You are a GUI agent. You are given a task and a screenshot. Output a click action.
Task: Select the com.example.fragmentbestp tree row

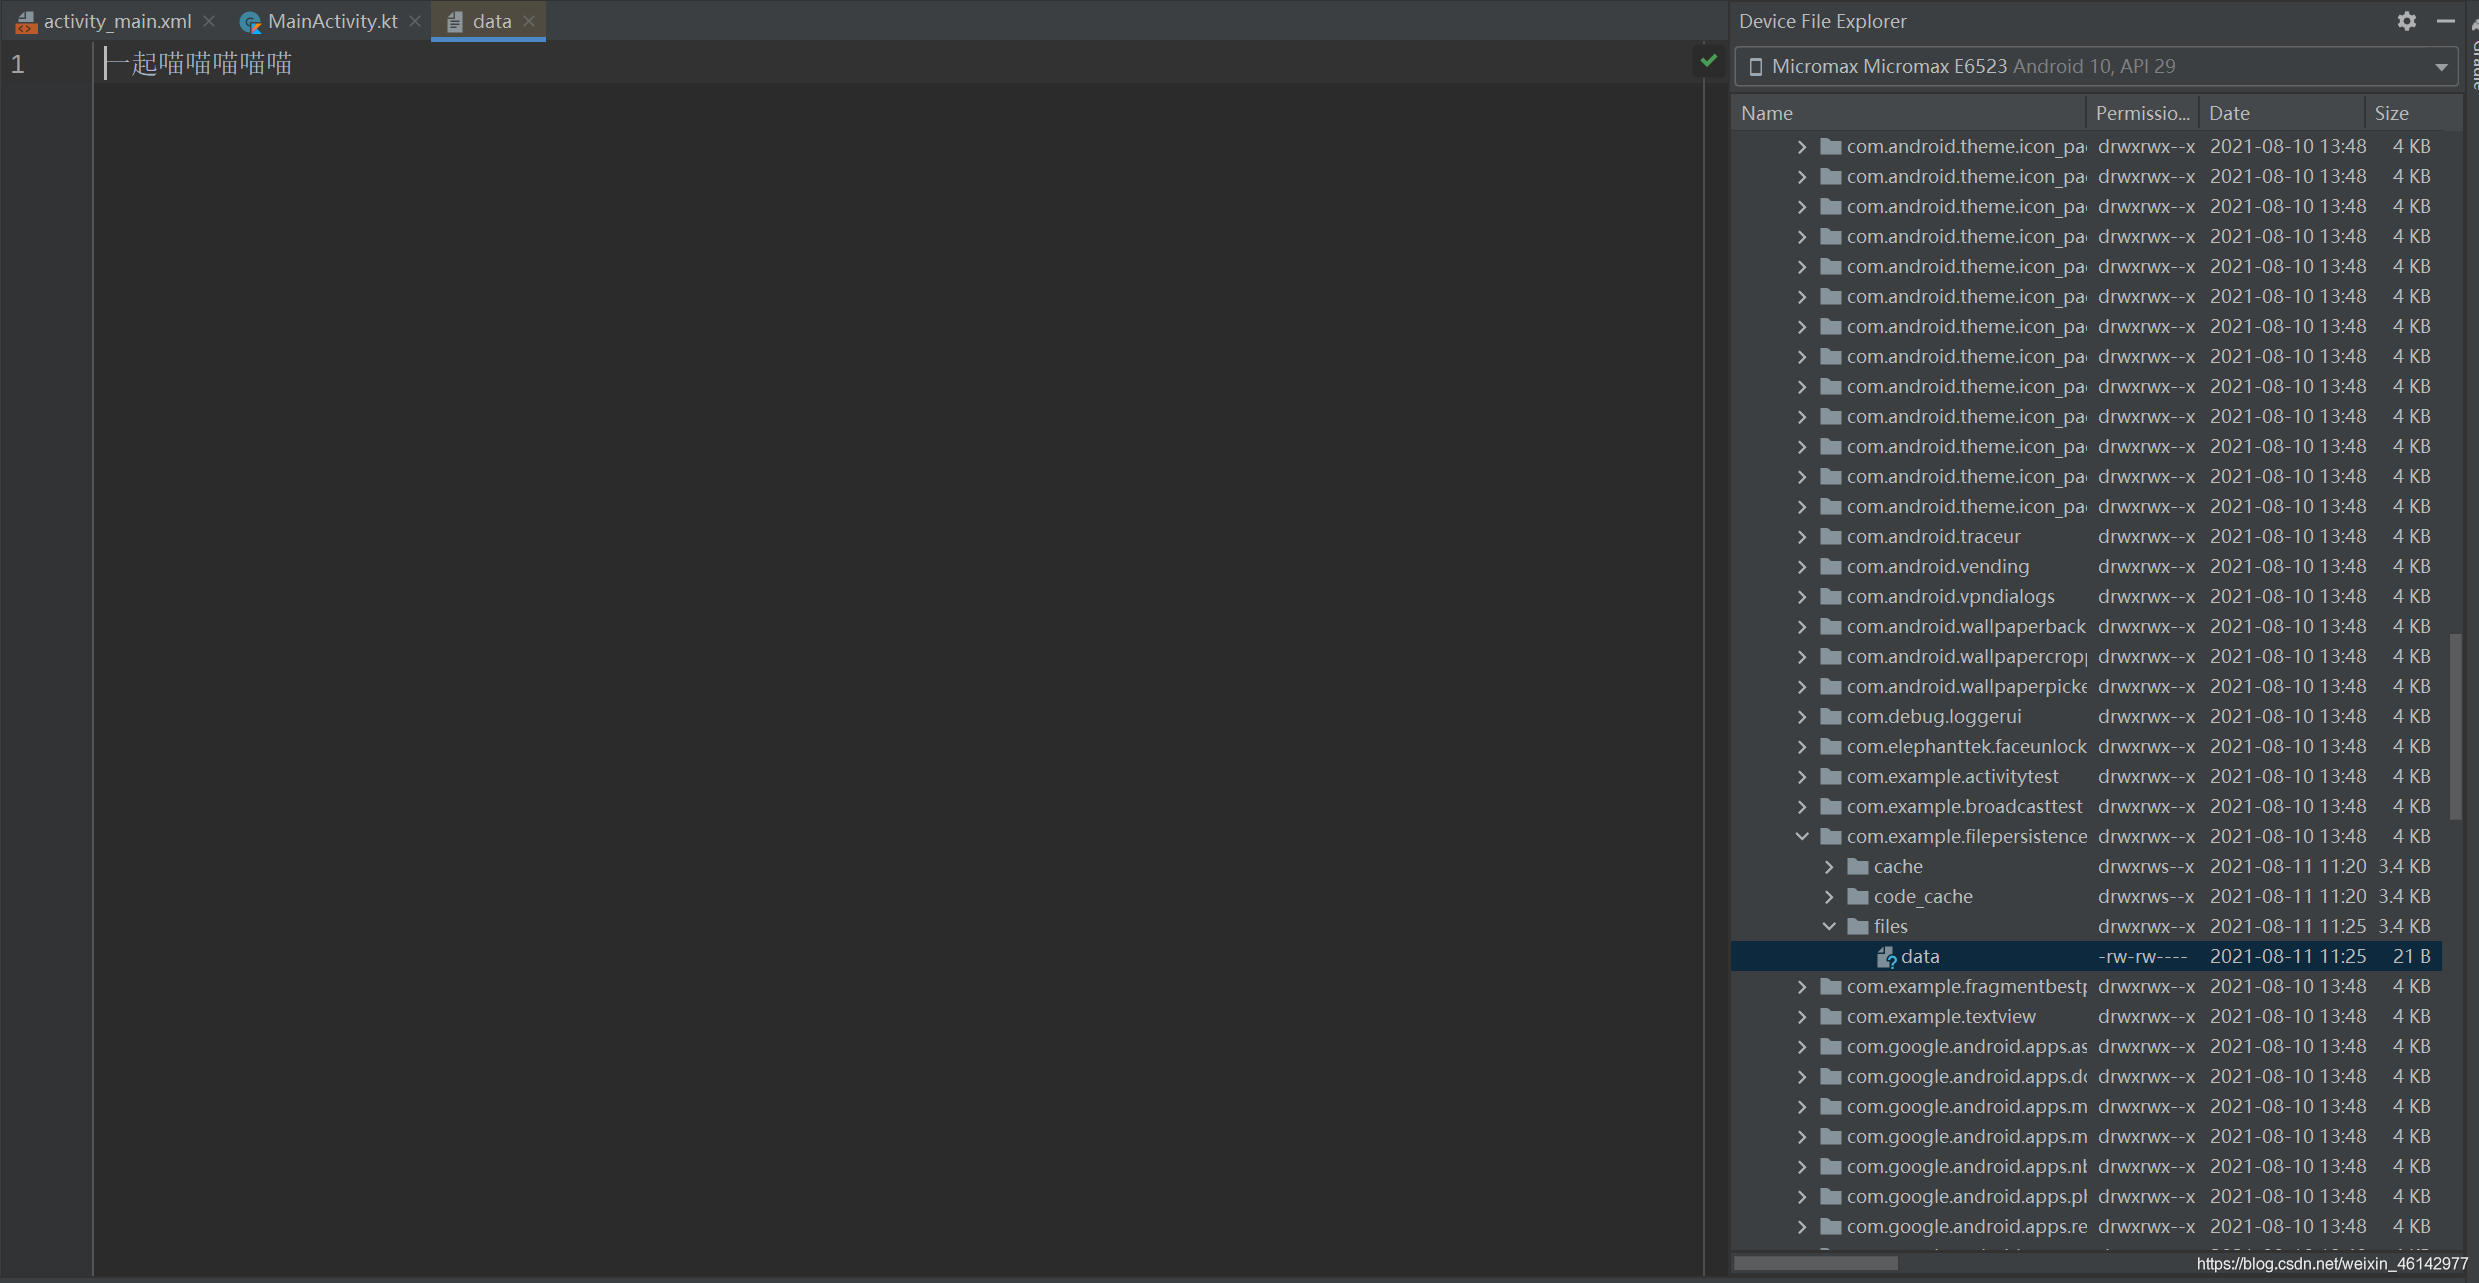click(x=2086, y=987)
